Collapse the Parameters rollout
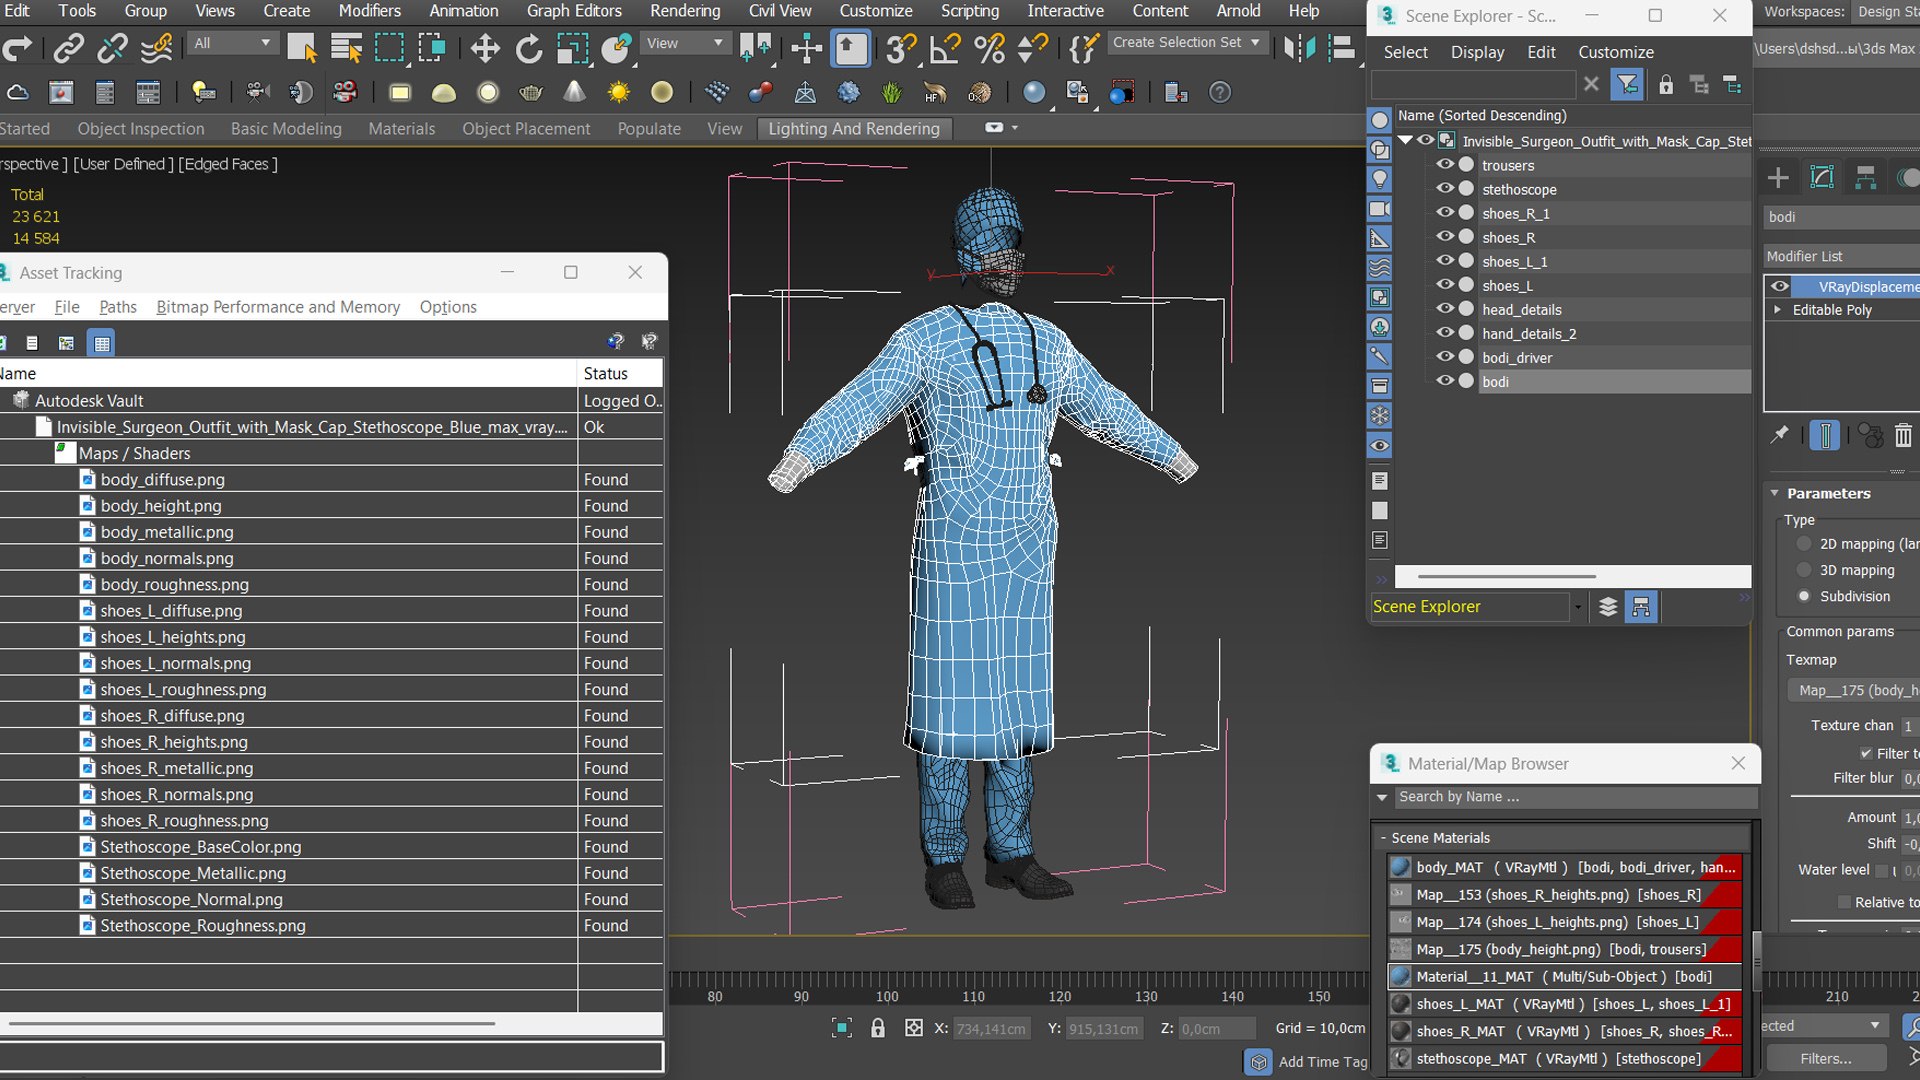Image resolution: width=1920 pixels, height=1080 pixels. click(1775, 493)
